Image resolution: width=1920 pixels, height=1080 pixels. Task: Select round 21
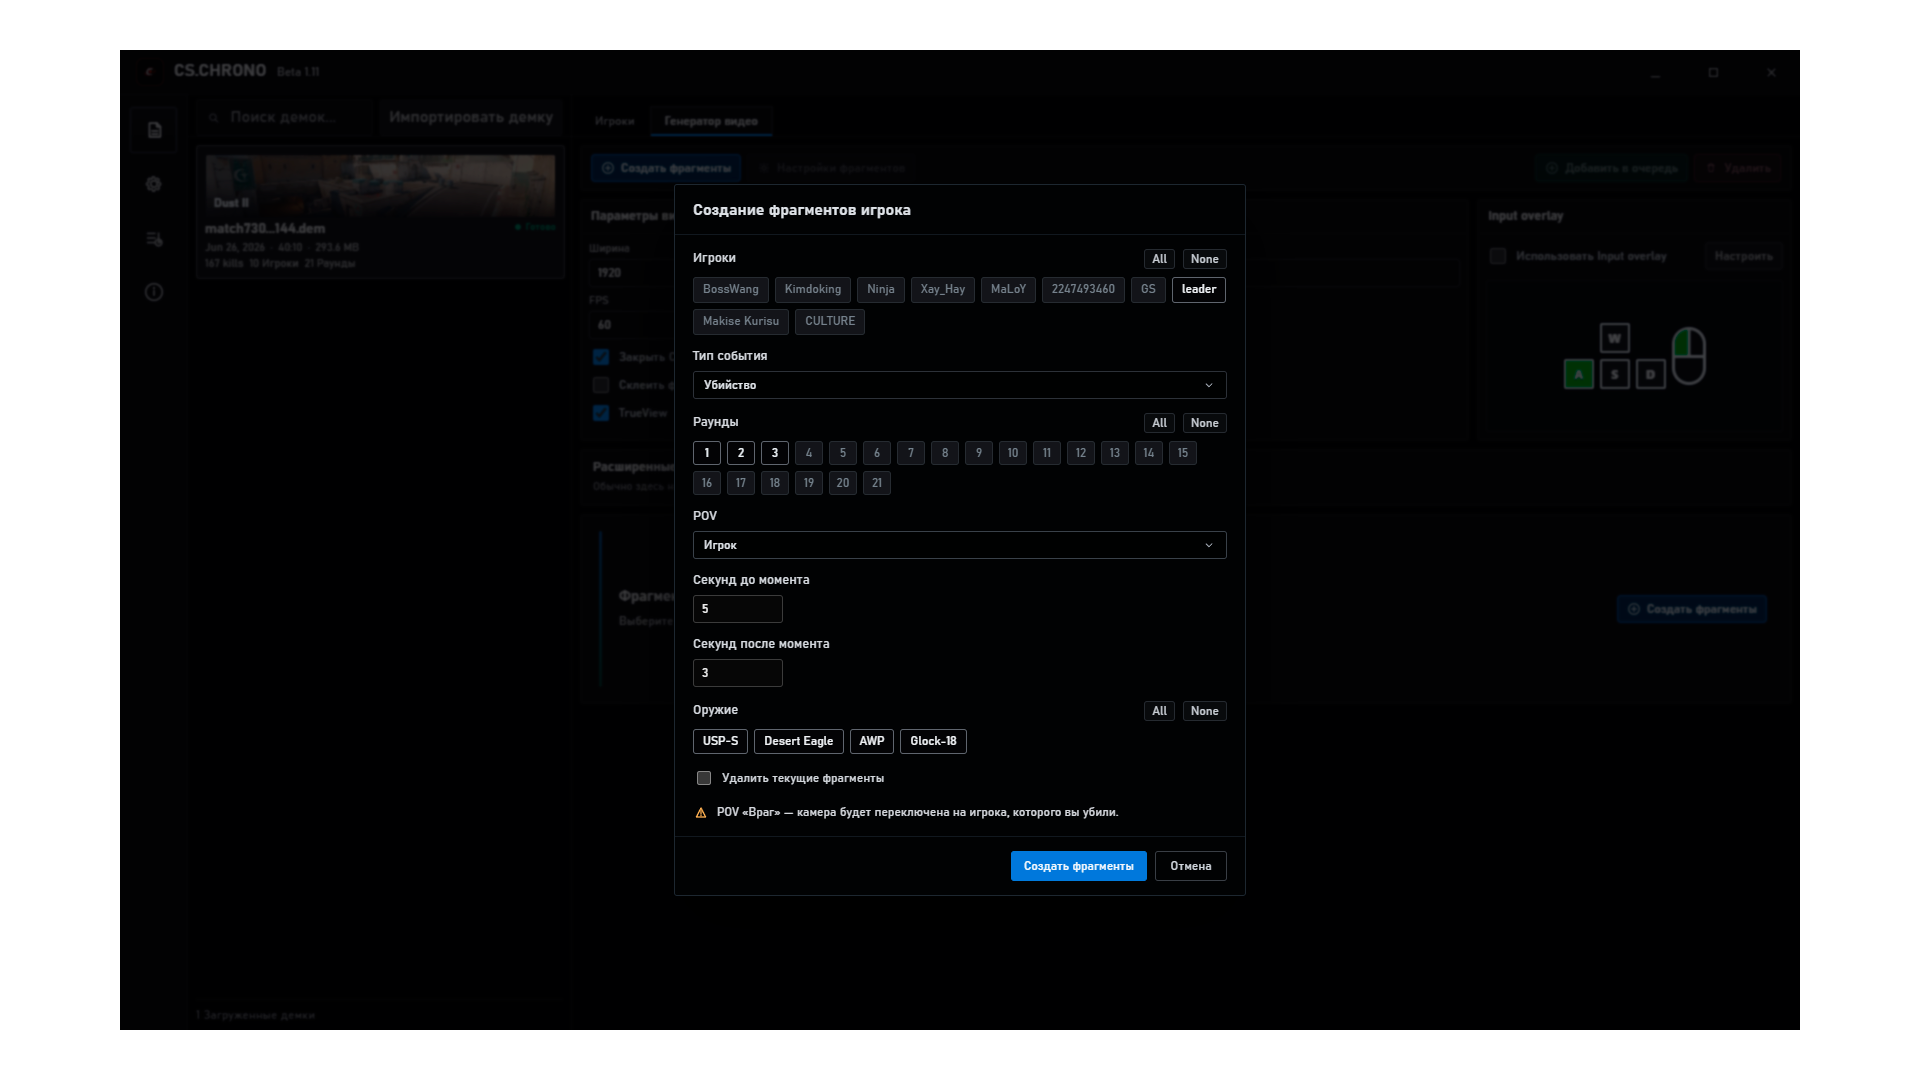point(877,483)
